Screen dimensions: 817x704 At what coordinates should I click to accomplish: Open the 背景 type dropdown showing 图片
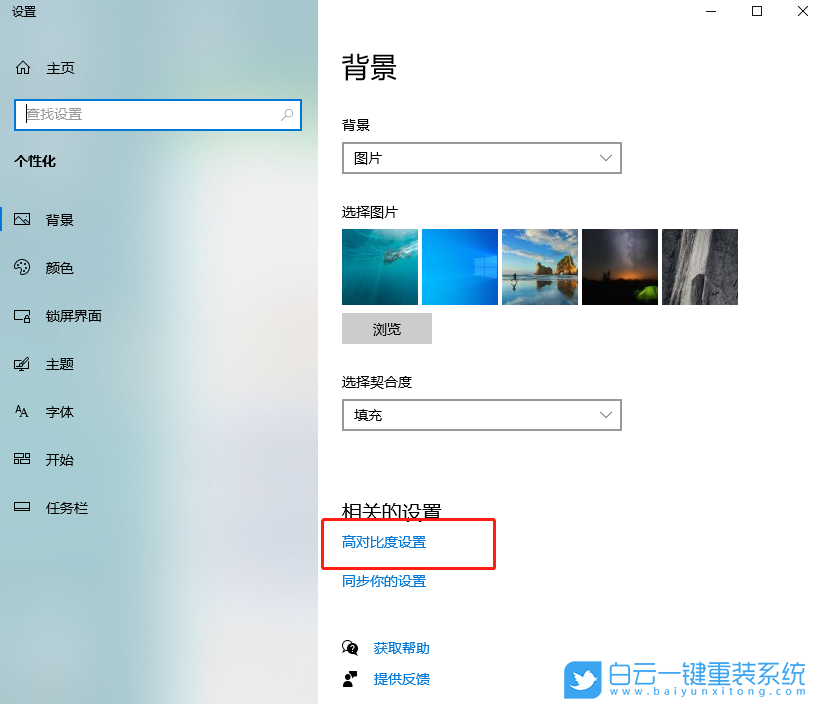pyautogui.click(x=481, y=158)
